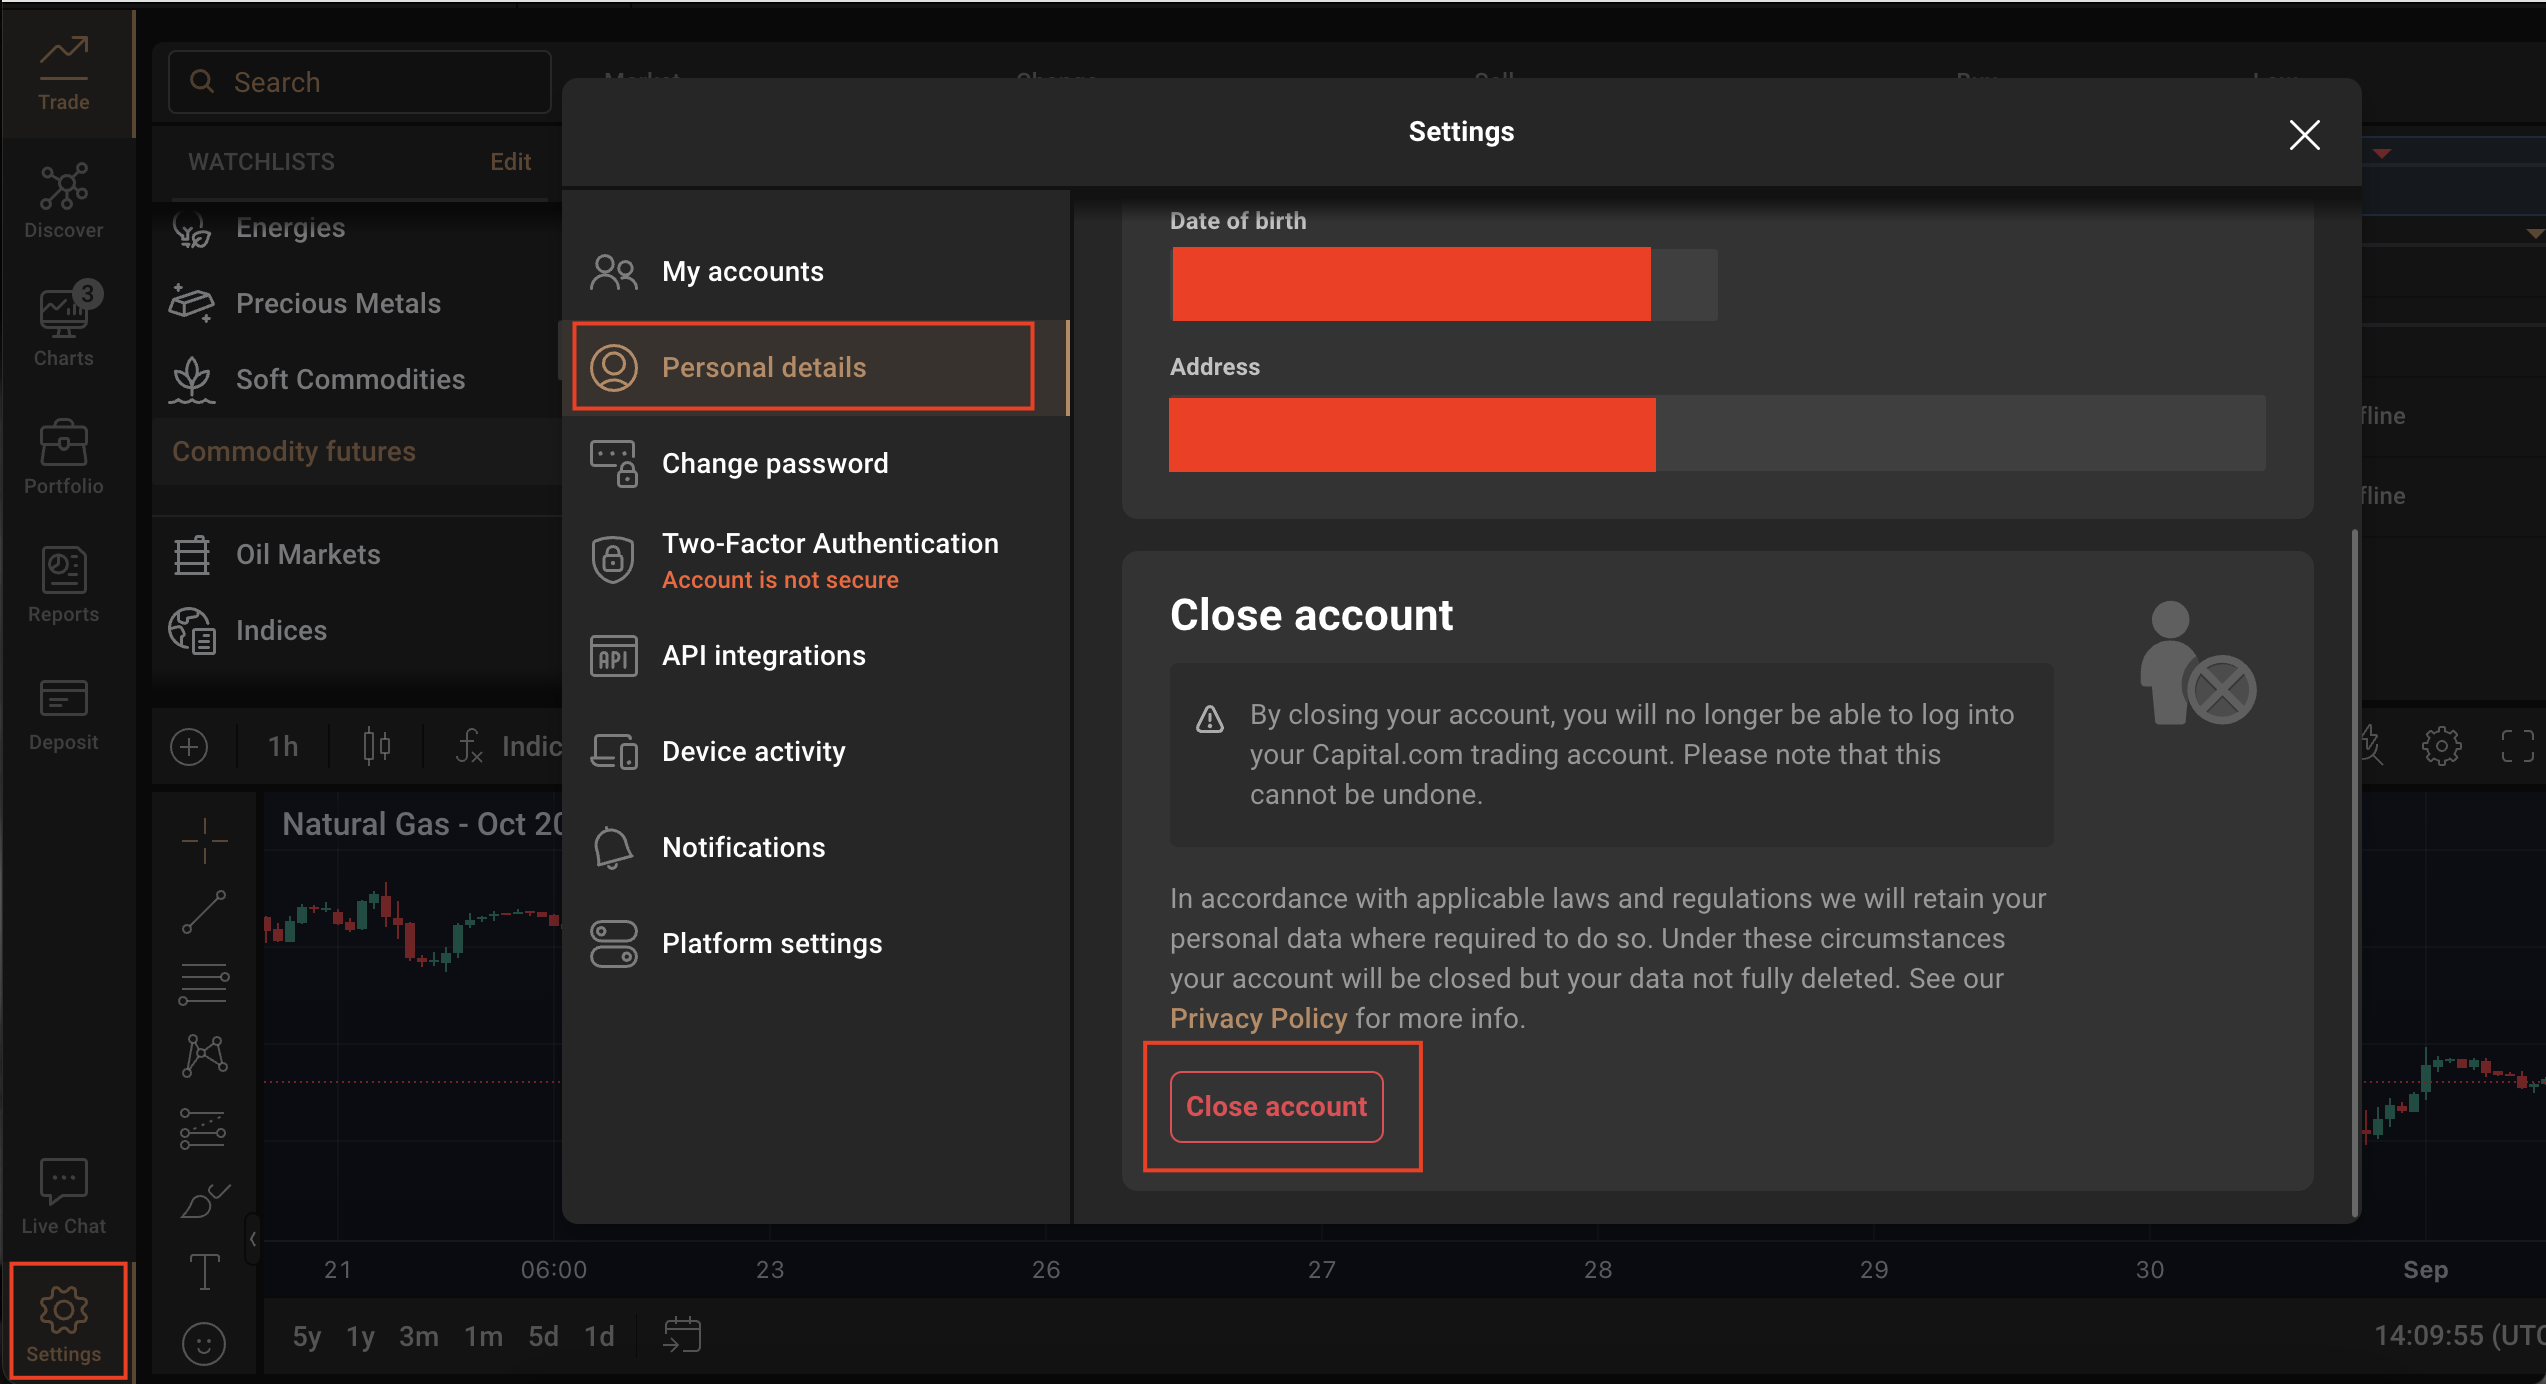Open the Deposit sidebar icon
The image size is (2546, 1384).
click(x=64, y=714)
